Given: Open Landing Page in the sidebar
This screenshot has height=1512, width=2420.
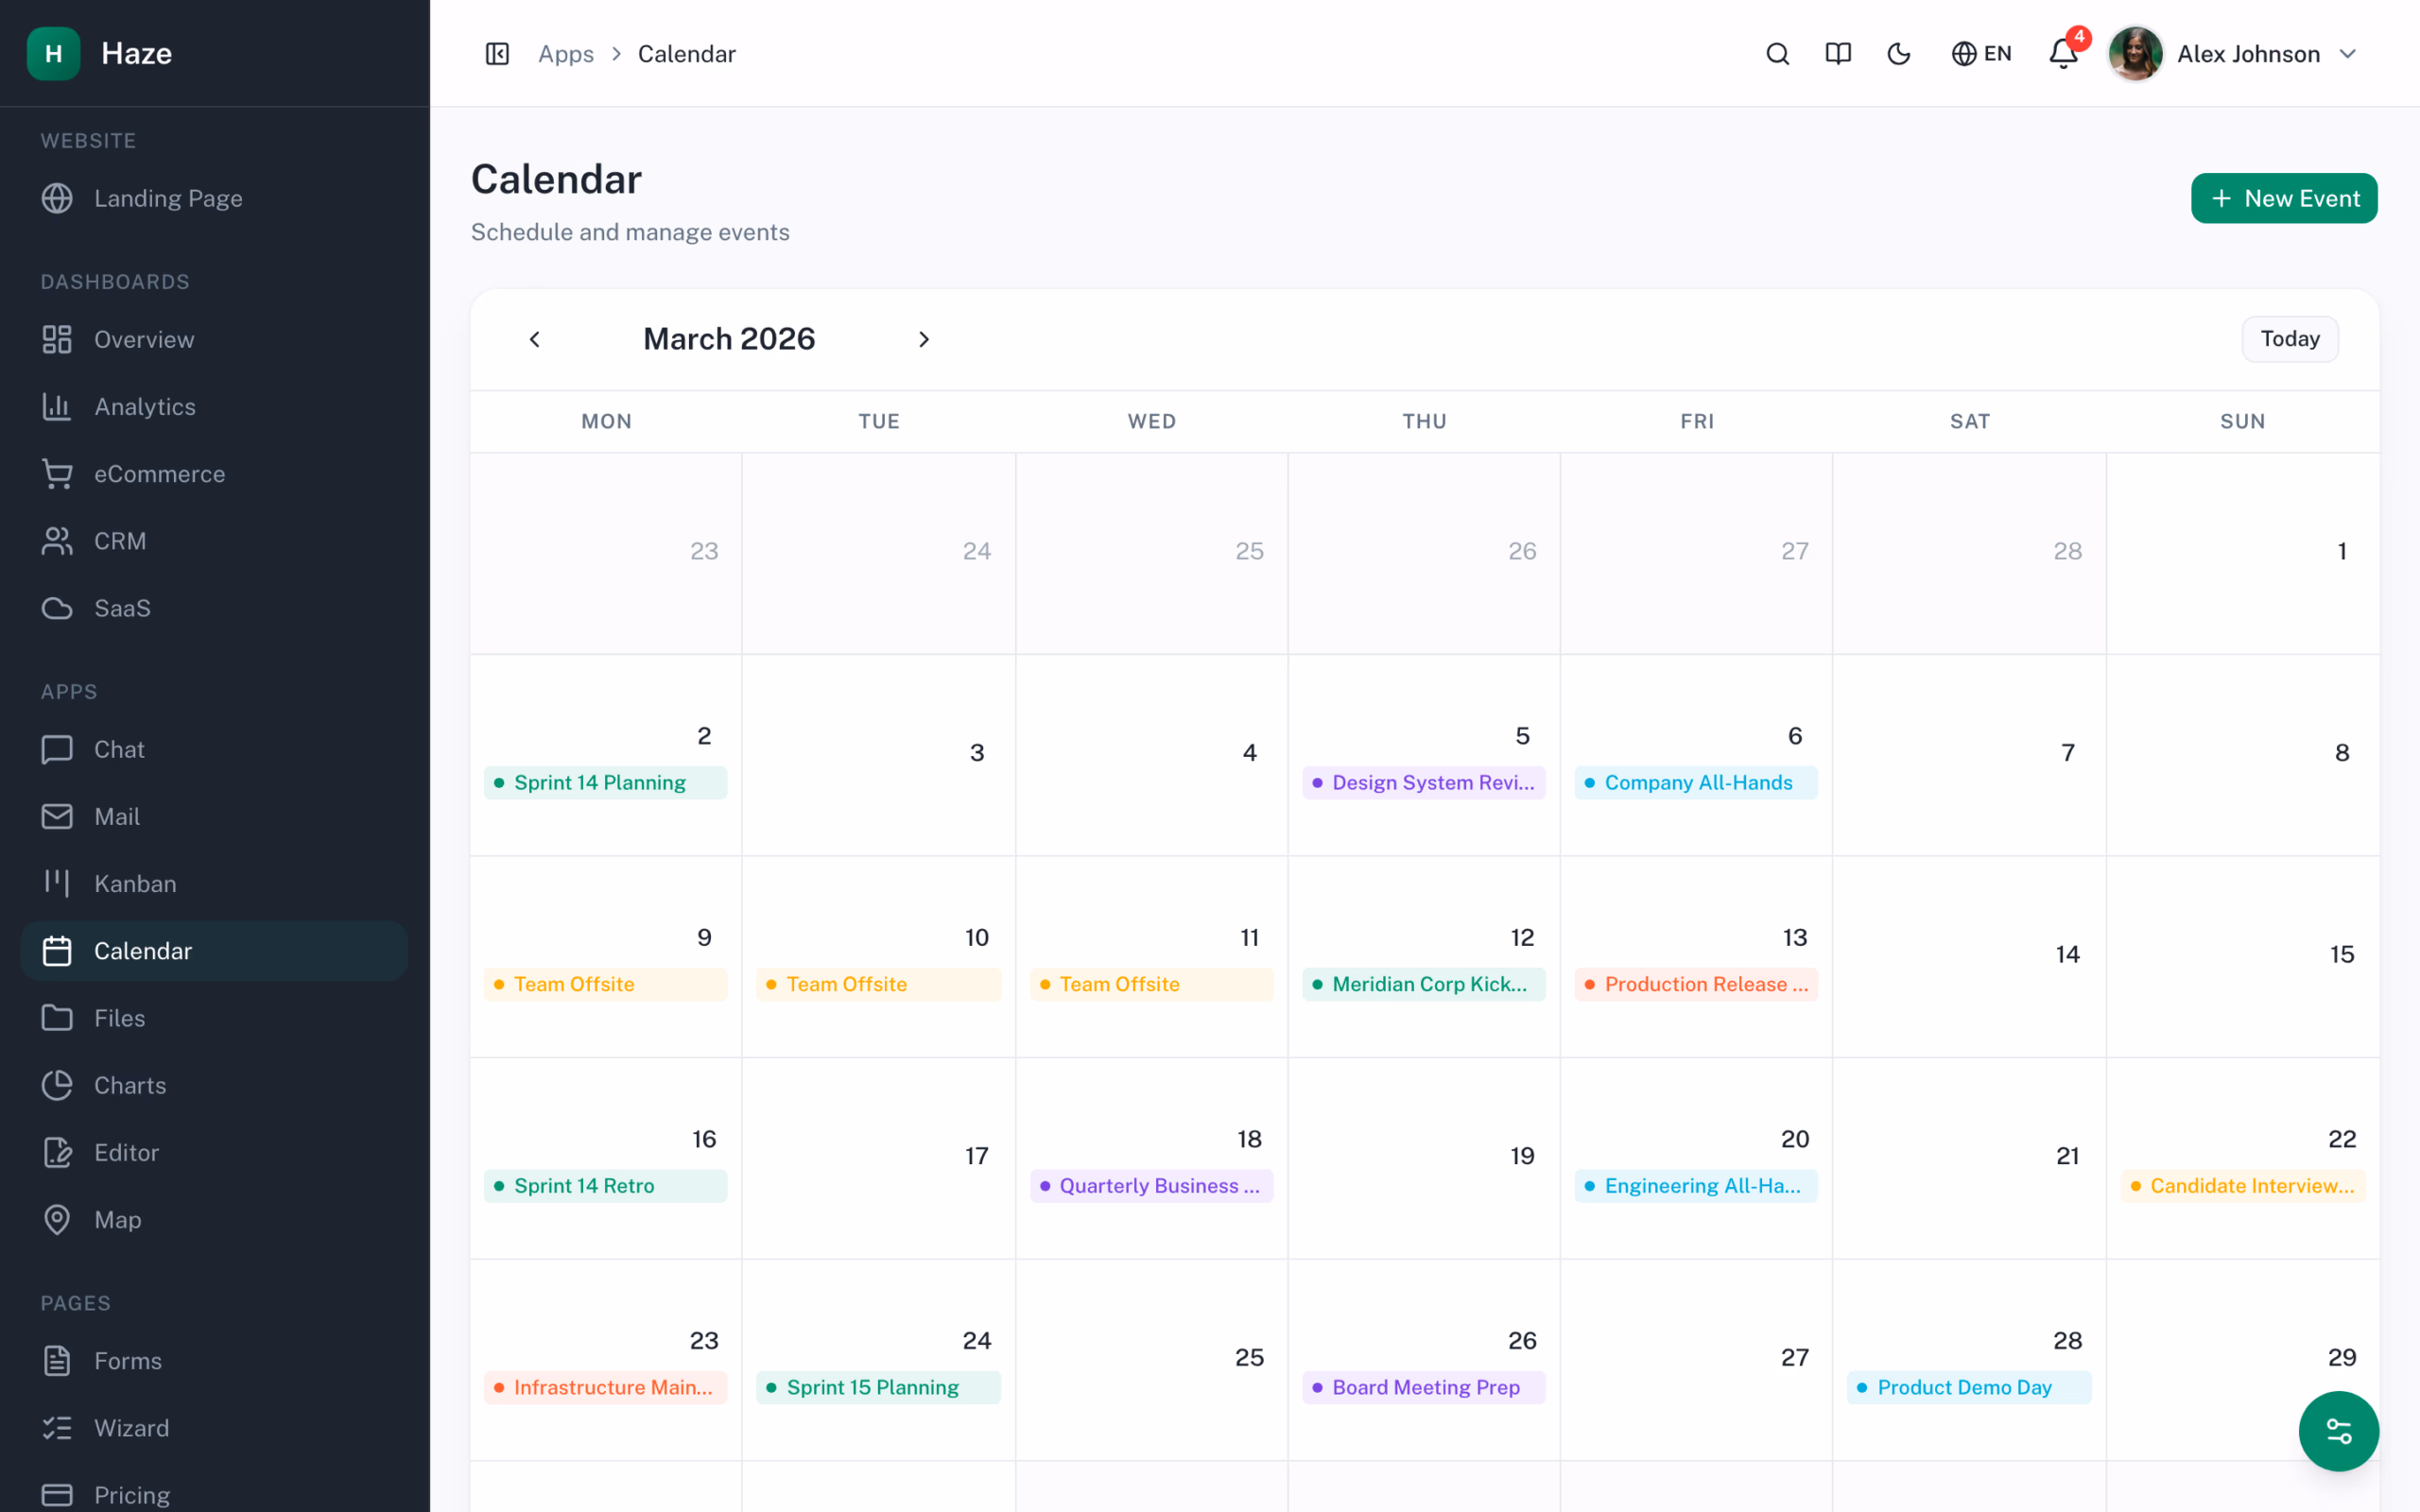Looking at the screenshot, I should coord(214,198).
